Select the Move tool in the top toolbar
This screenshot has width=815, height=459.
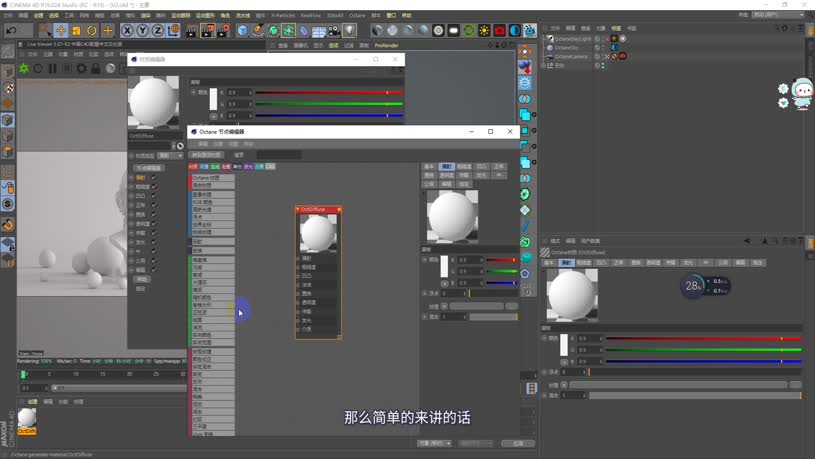pyautogui.click(x=61, y=31)
